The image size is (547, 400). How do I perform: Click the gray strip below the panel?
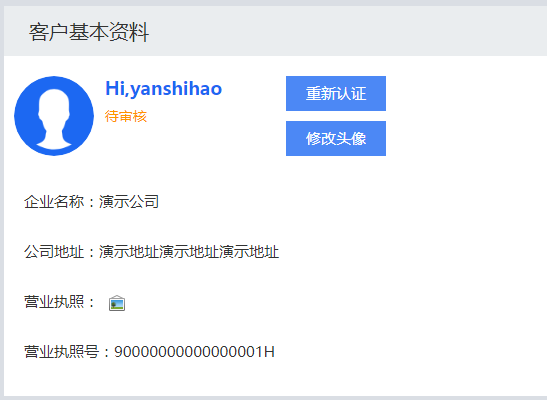[274, 398]
